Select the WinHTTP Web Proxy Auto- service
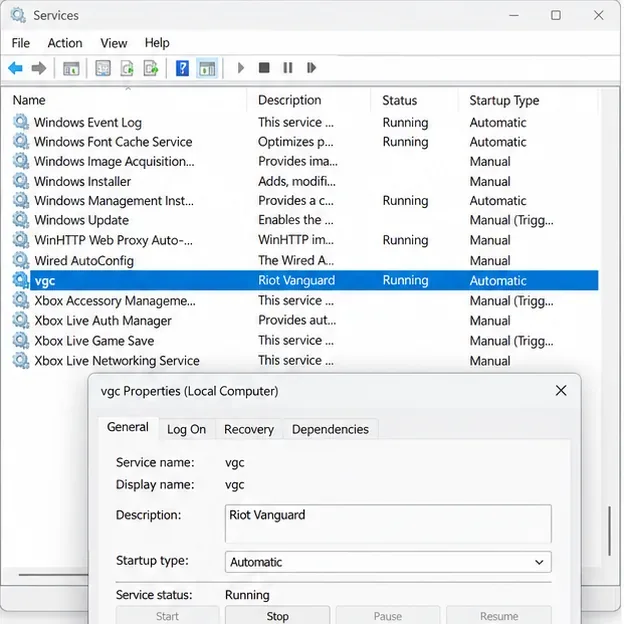Image resolution: width=624 pixels, height=624 pixels. pyautogui.click(x=113, y=240)
